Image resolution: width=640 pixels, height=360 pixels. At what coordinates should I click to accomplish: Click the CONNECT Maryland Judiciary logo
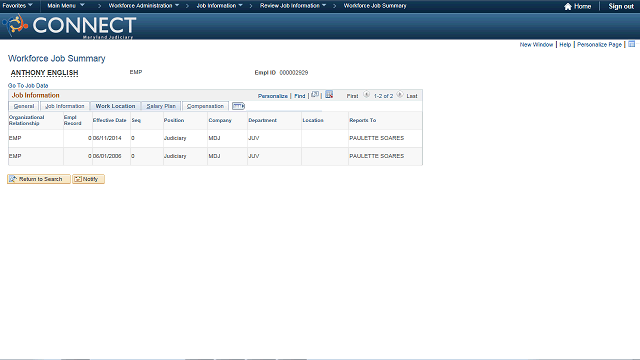point(69,26)
